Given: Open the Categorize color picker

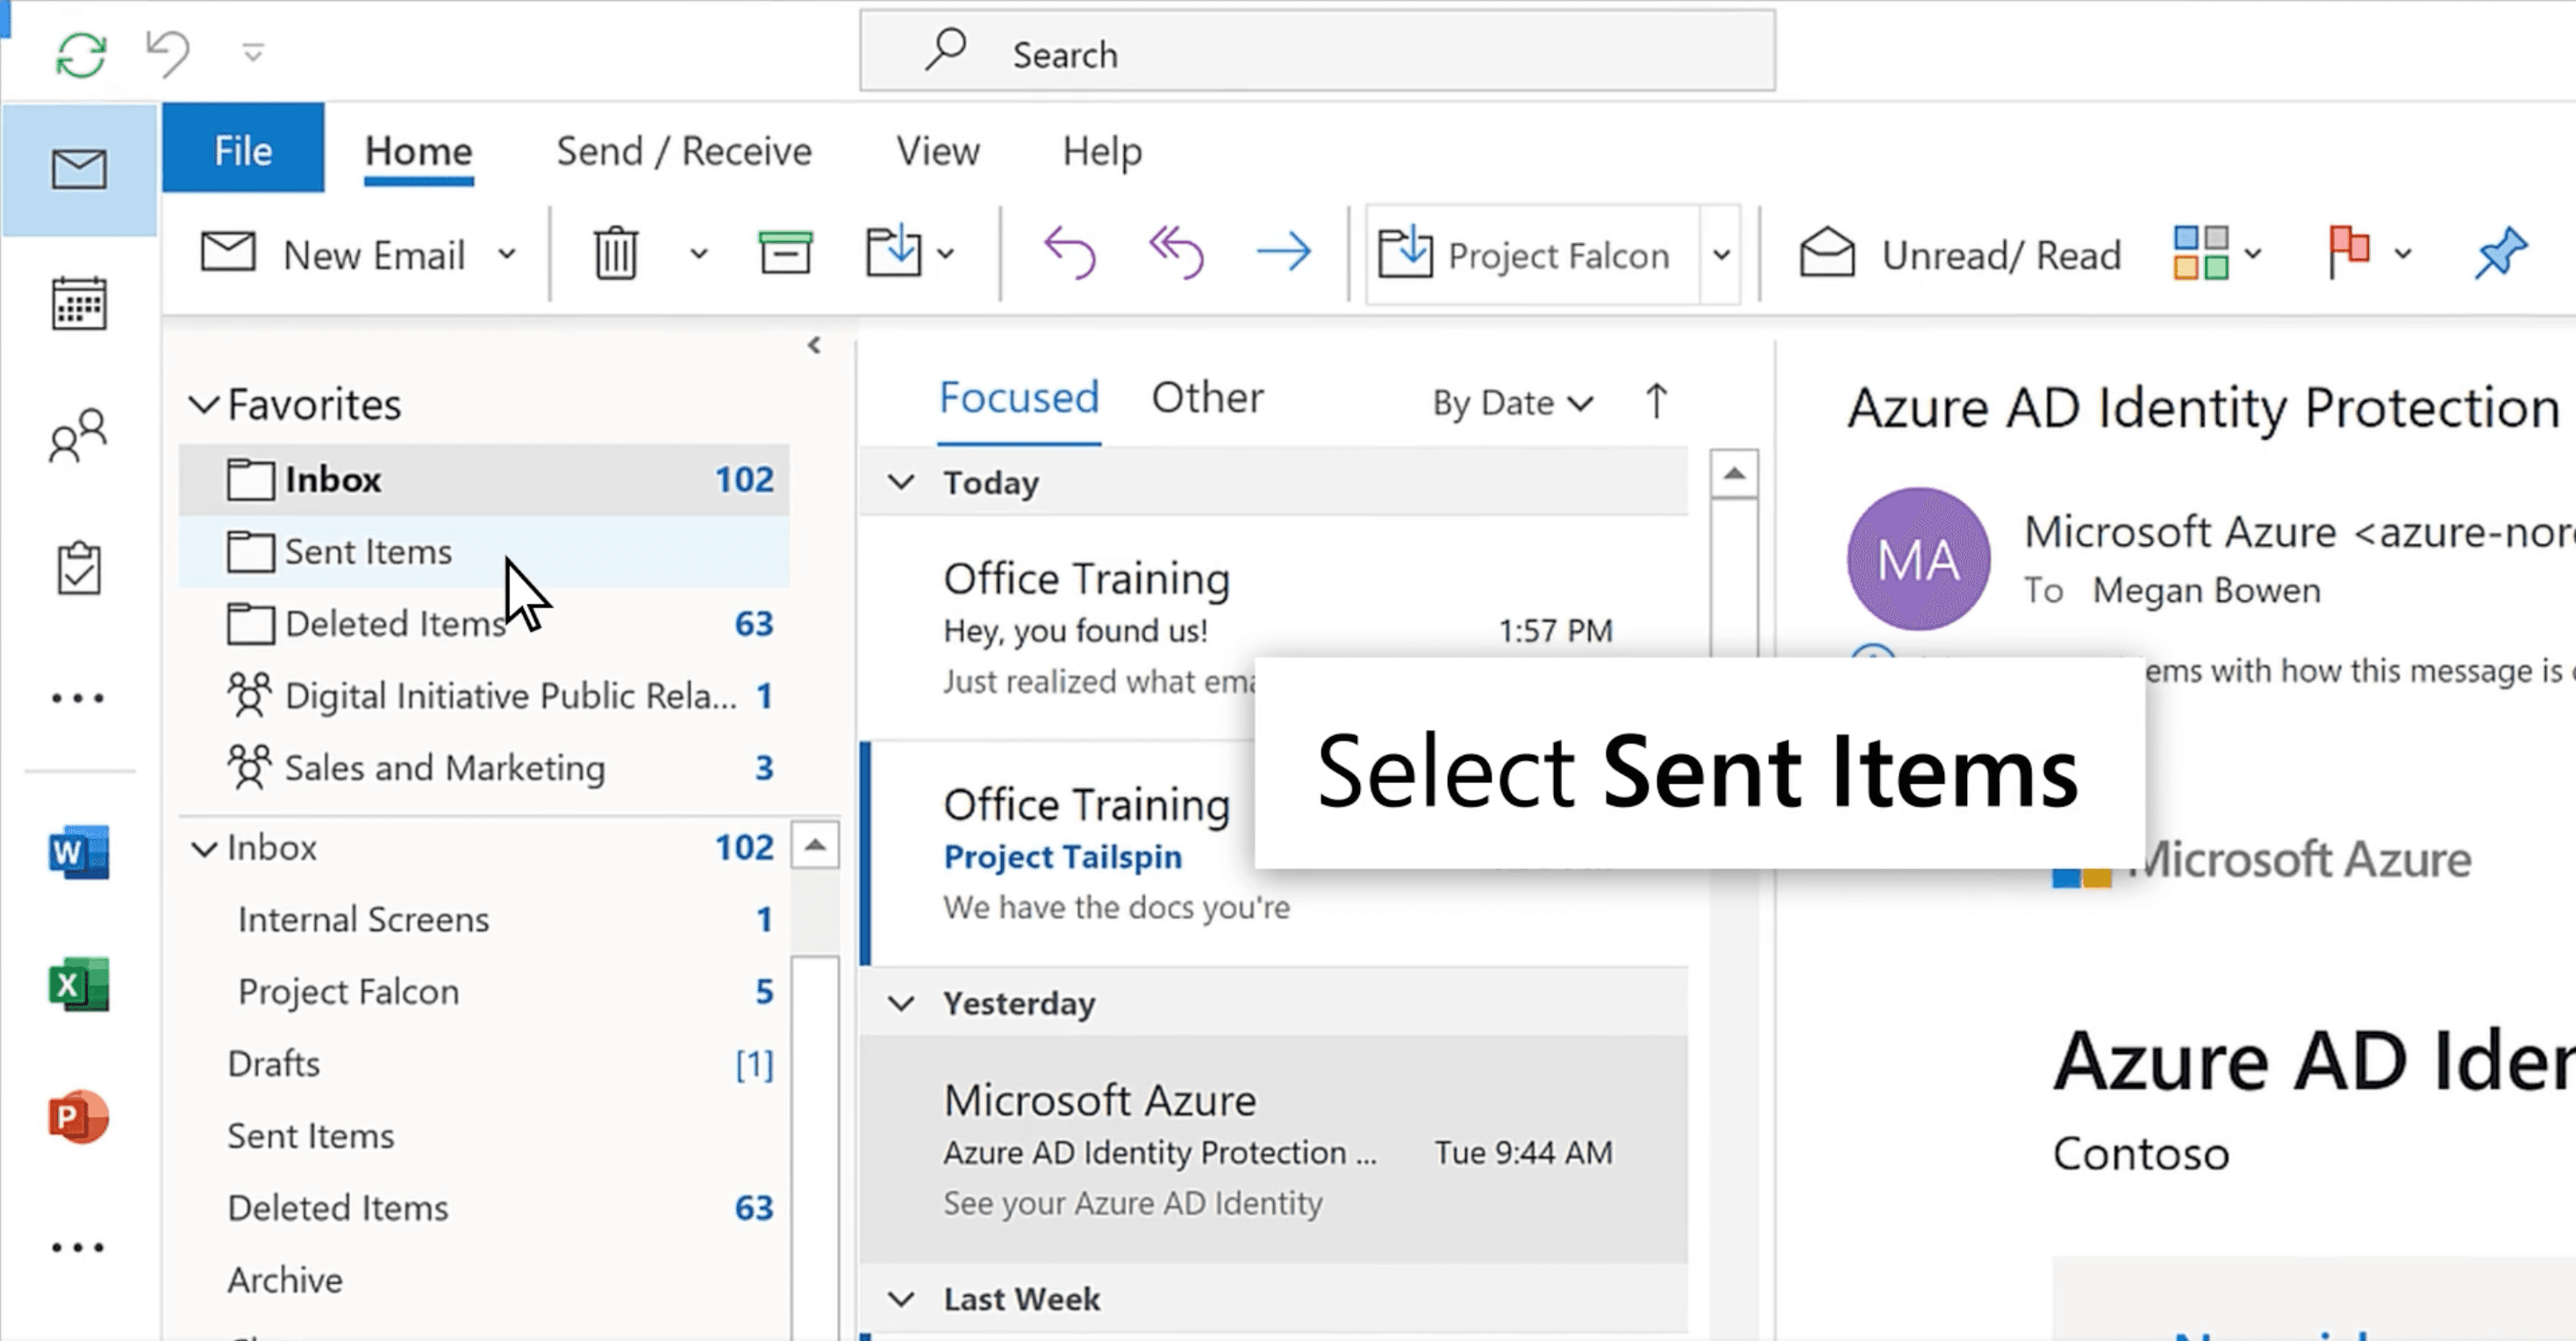Looking at the screenshot, I should (2203, 253).
